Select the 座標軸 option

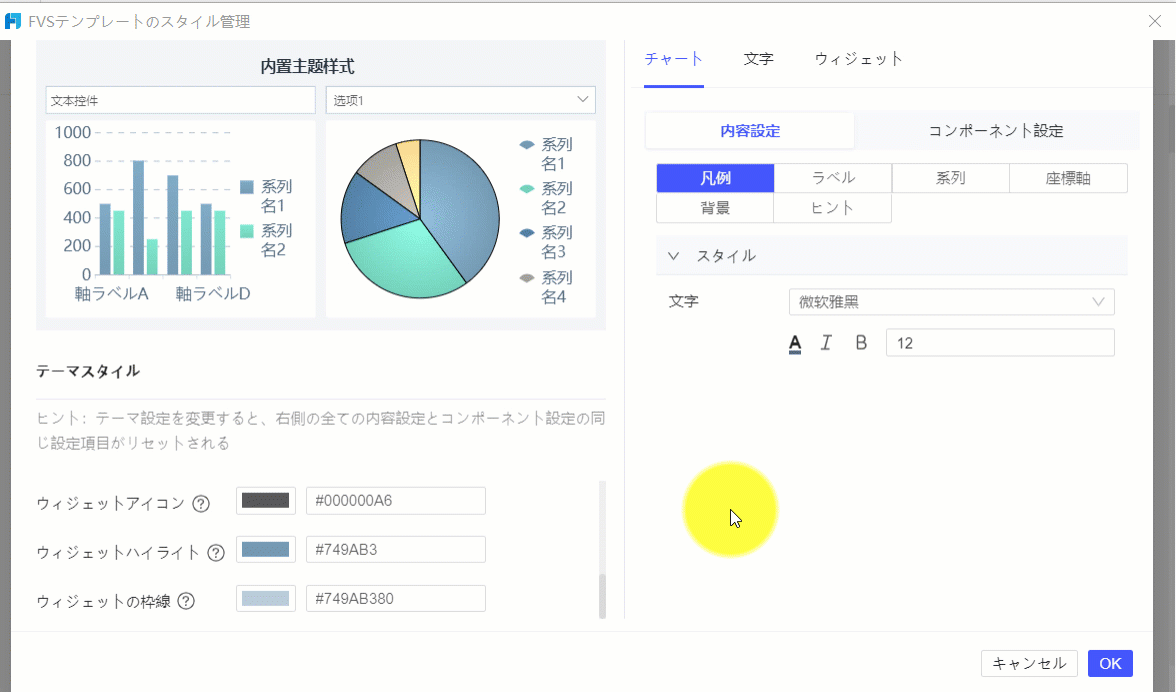point(1068,178)
